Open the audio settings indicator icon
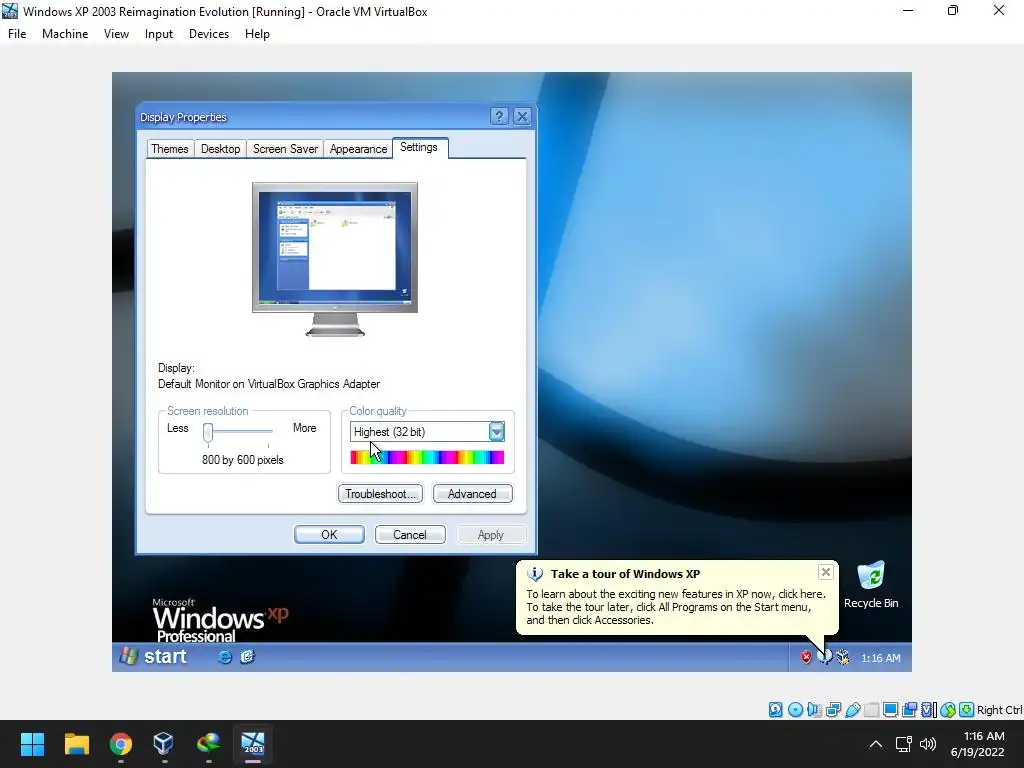The height and width of the screenshot is (768, 1024). coord(814,710)
